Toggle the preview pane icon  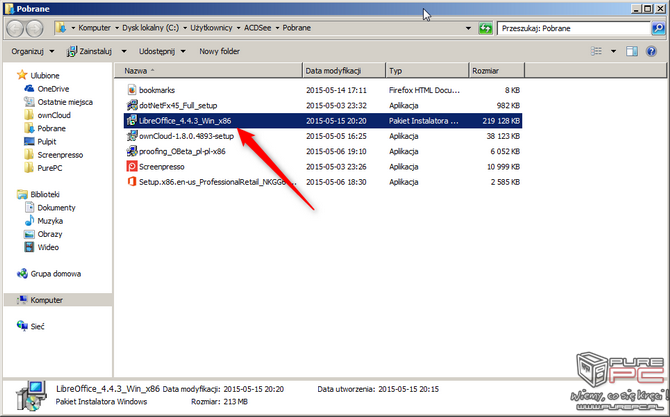click(x=632, y=50)
